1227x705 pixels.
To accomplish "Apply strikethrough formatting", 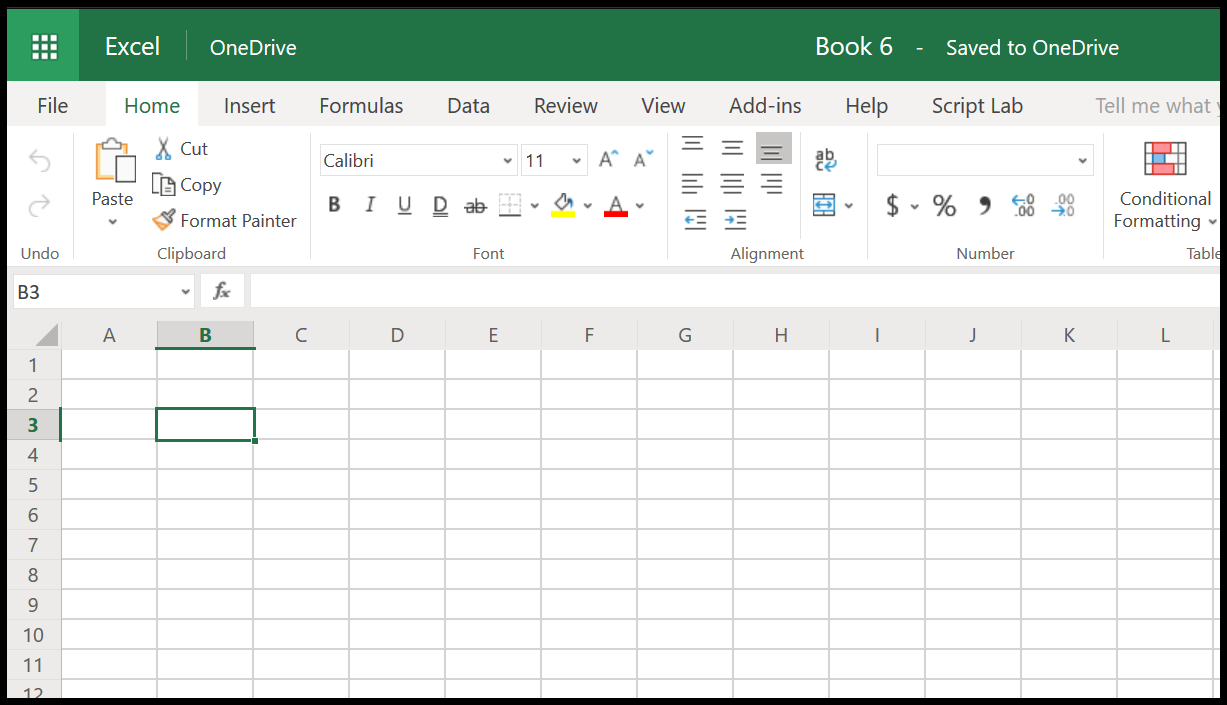I will click(474, 204).
